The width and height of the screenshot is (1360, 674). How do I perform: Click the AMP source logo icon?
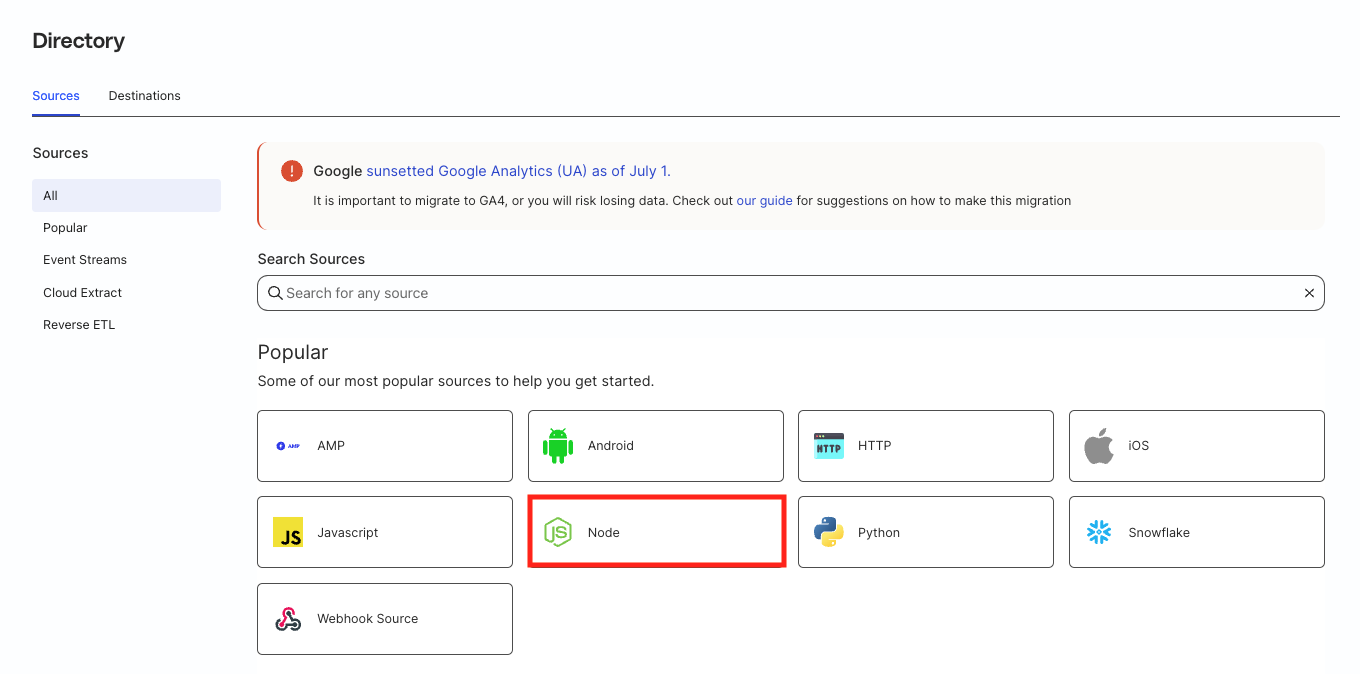[x=288, y=446]
